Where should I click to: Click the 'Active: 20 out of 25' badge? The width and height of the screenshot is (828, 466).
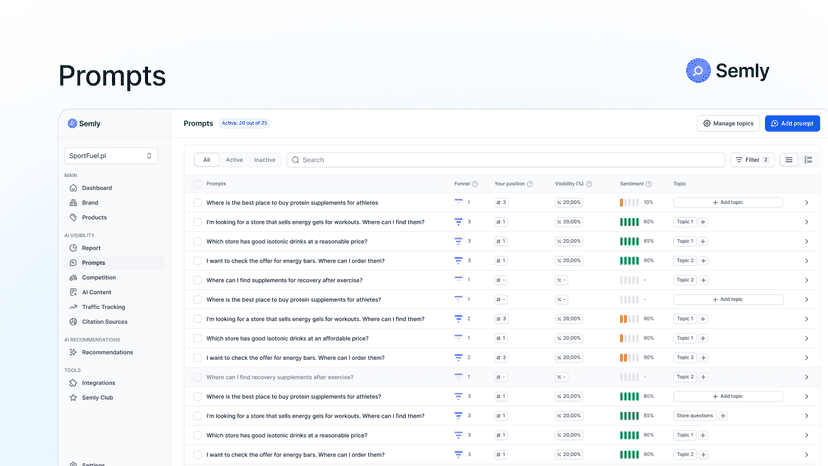(244, 123)
